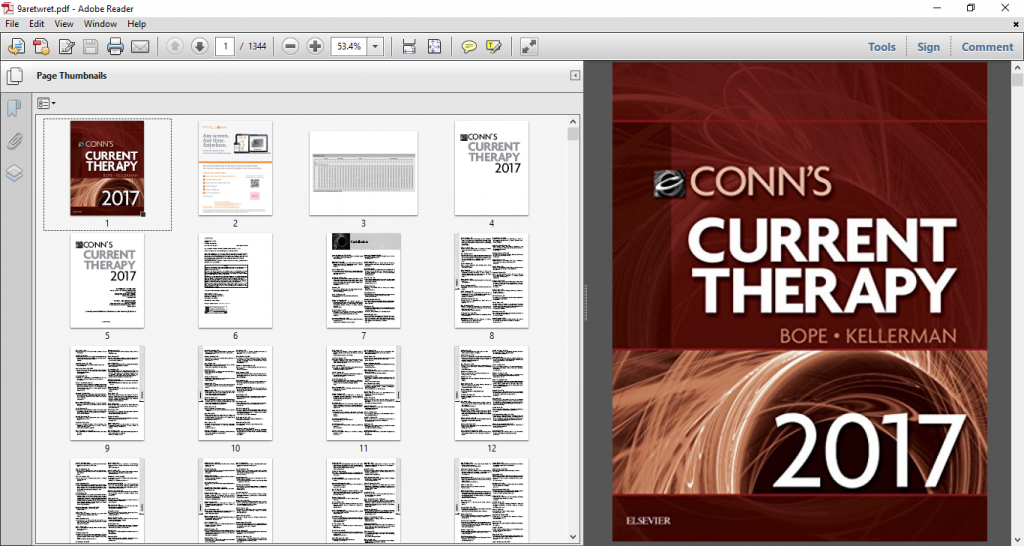1024x546 pixels.
Task: Go to next page with down arrow
Action: pos(199,46)
